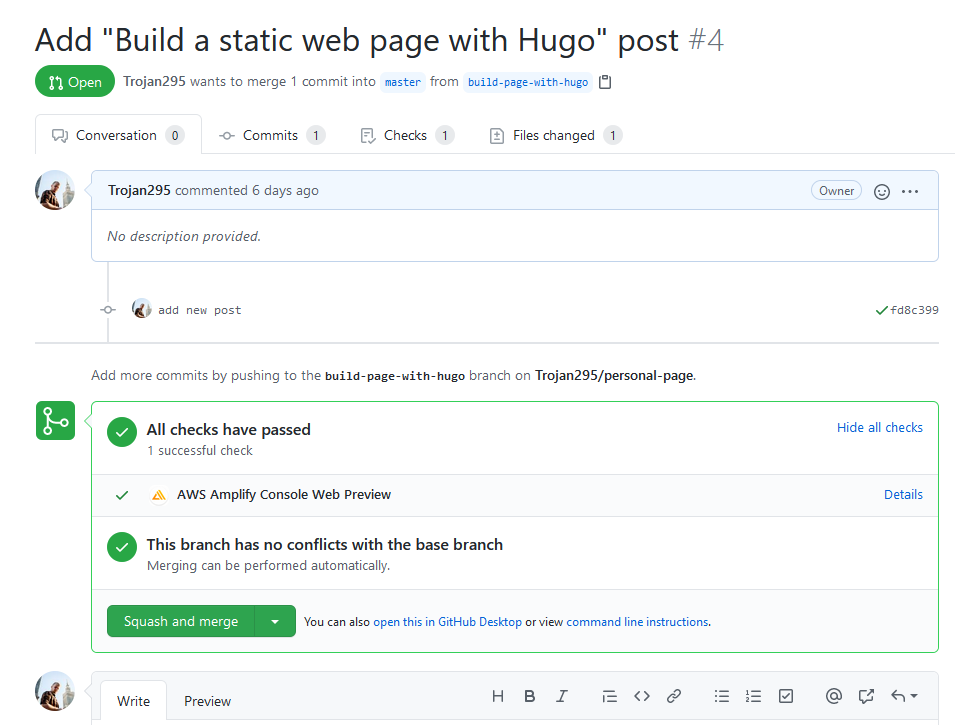Insert a numbered list in the comment
This screenshot has width=955, height=725.
click(753, 696)
